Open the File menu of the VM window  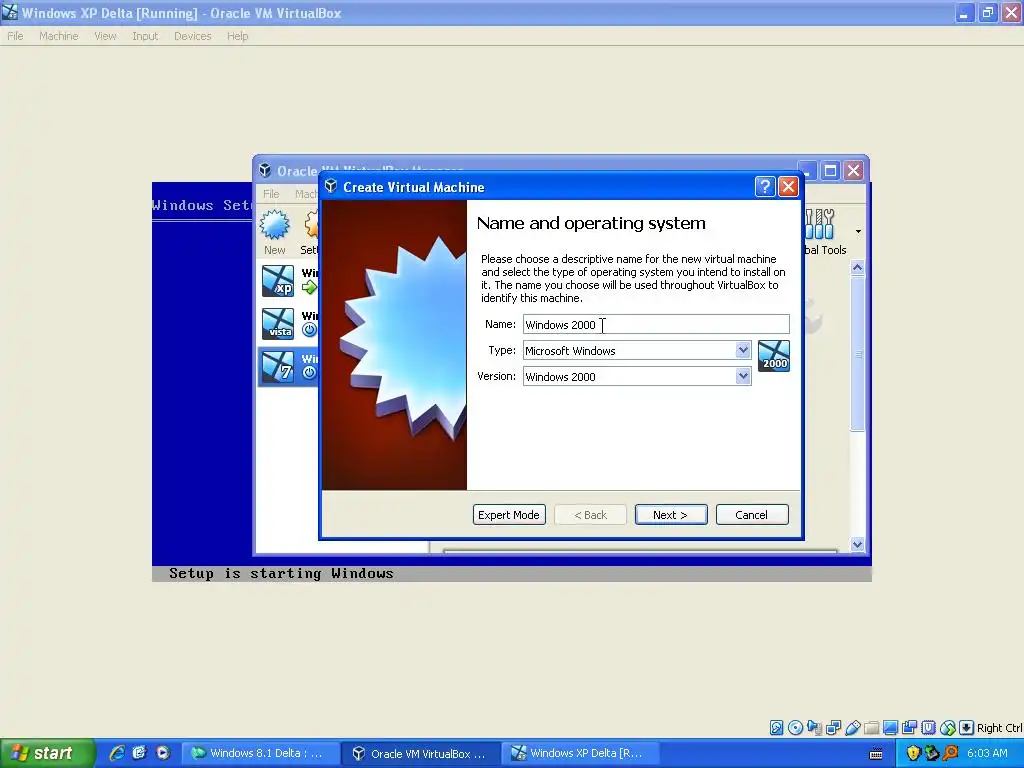[x=15, y=36]
